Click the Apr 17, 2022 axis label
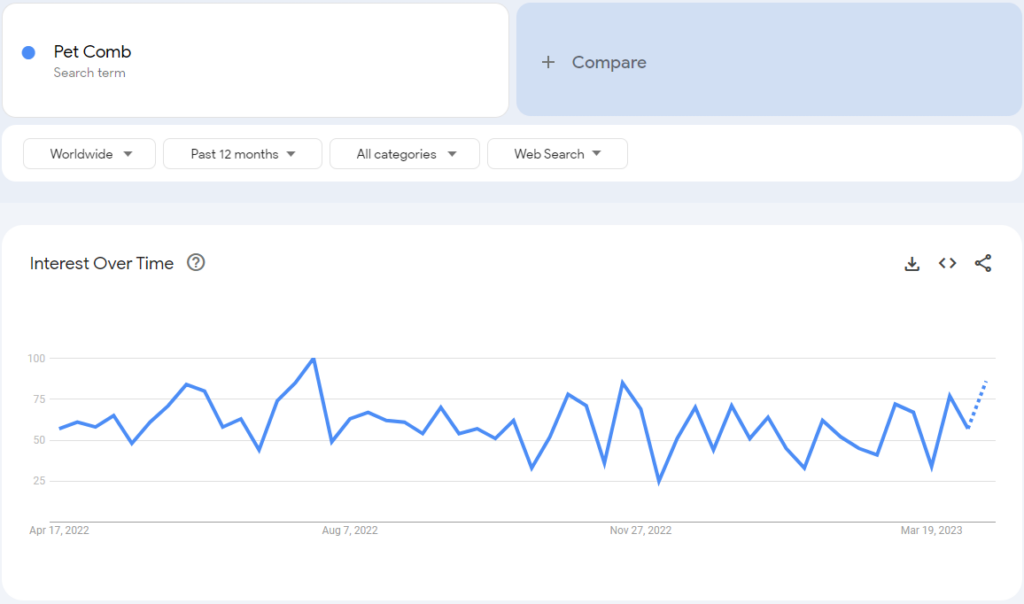The width and height of the screenshot is (1024, 604). pos(59,530)
